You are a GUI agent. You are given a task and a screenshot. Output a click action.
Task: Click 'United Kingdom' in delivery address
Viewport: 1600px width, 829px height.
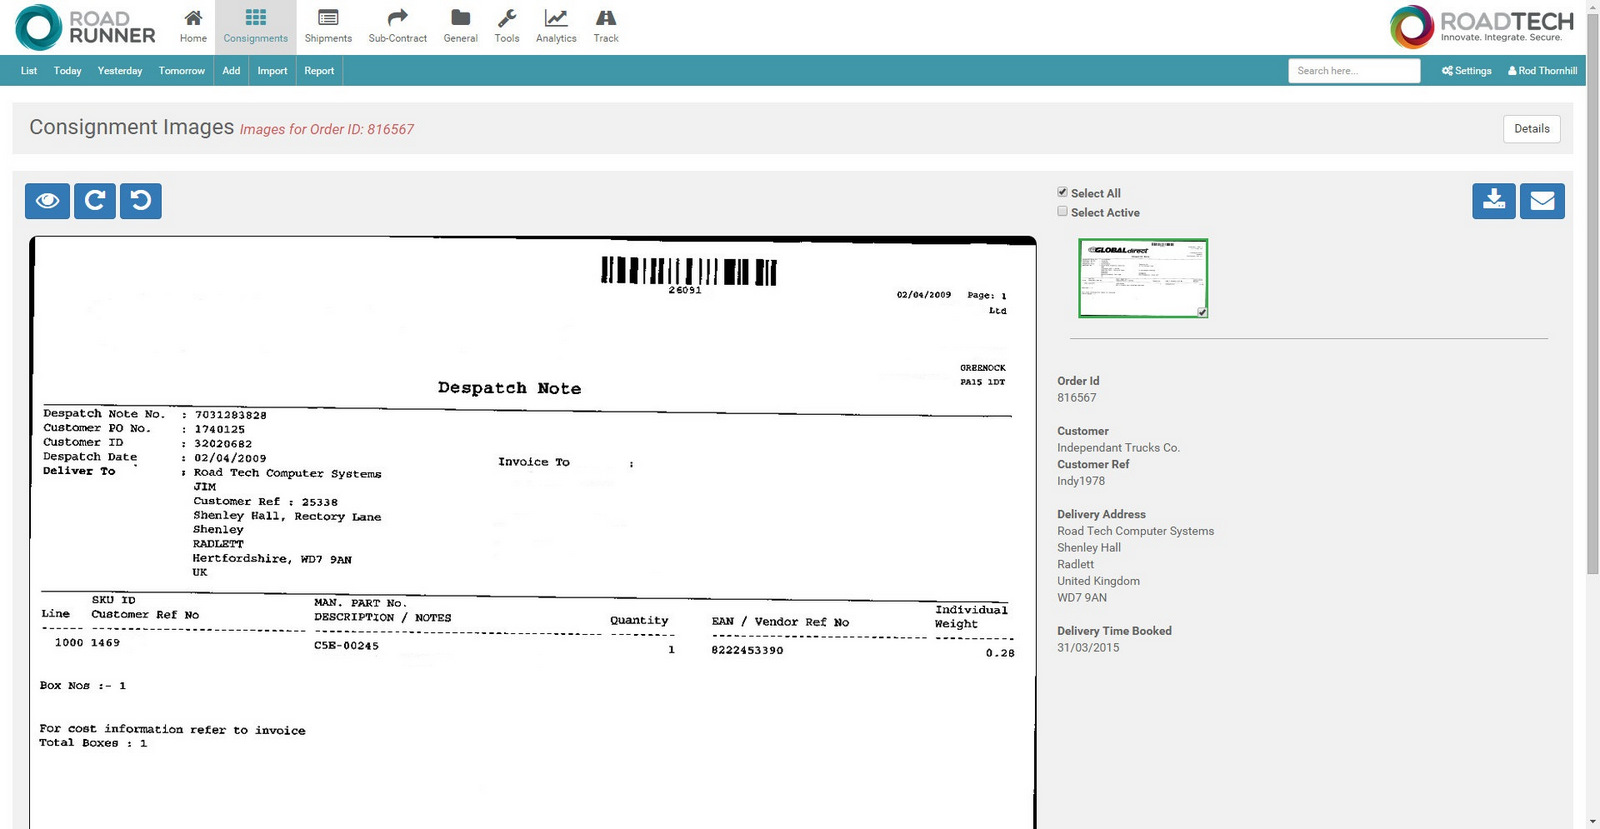point(1098,581)
